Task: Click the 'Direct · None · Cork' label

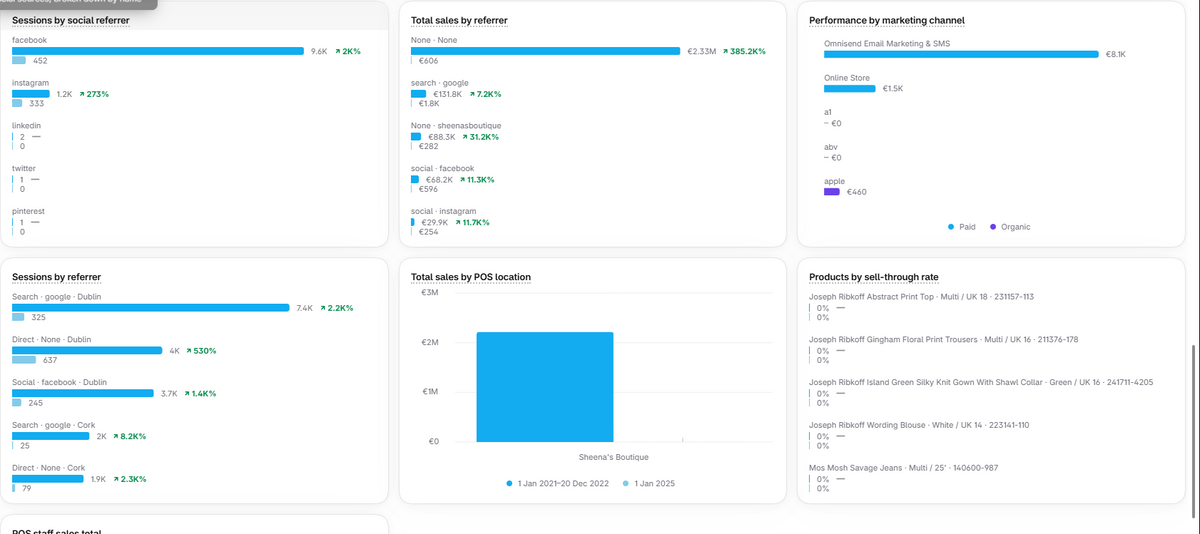Action: point(49,469)
